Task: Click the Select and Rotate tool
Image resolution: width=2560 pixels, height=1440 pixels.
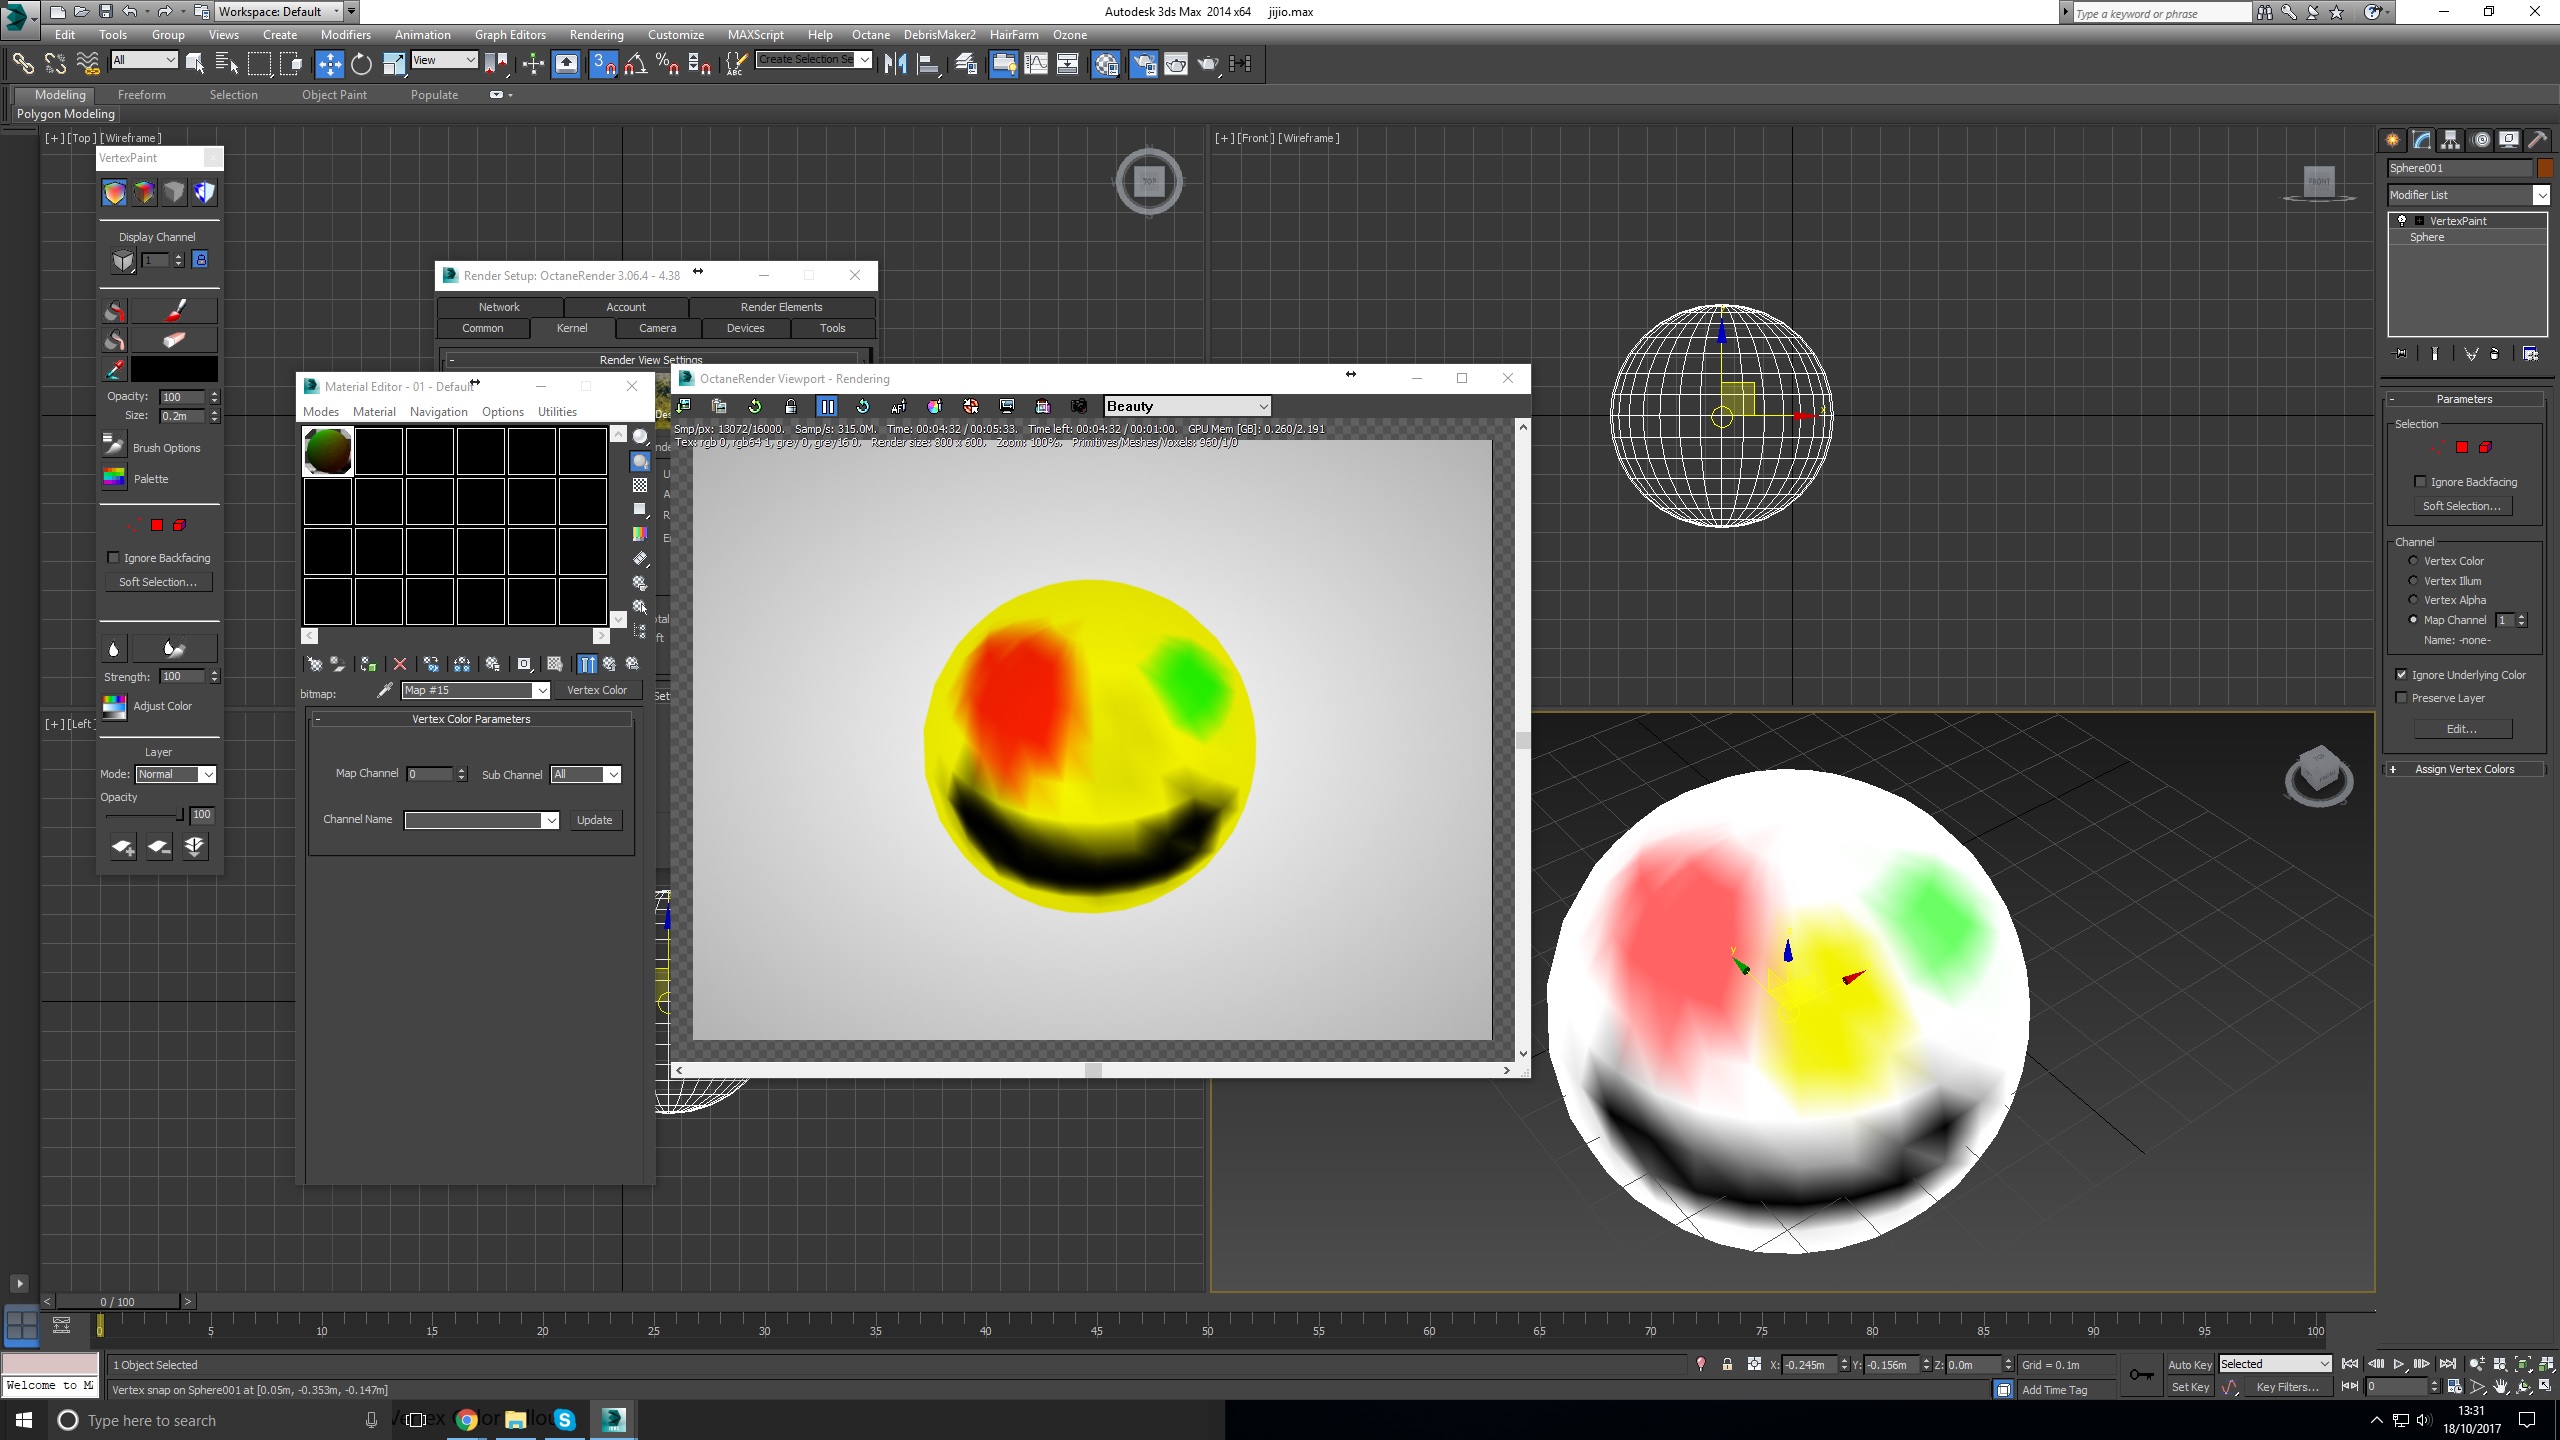Action: pos(361,64)
